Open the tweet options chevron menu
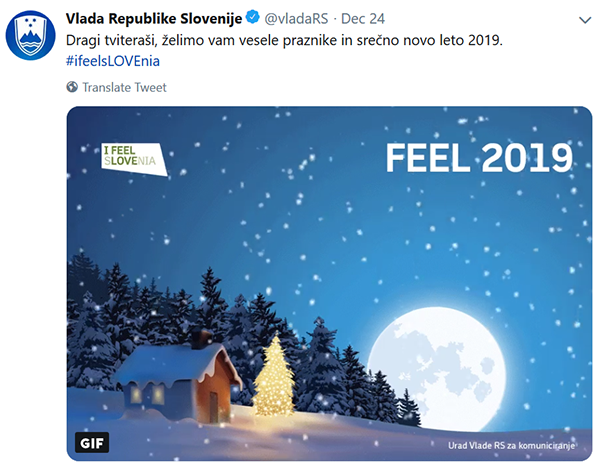The width and height of the screenshot is (600, 473). [583, 19]
